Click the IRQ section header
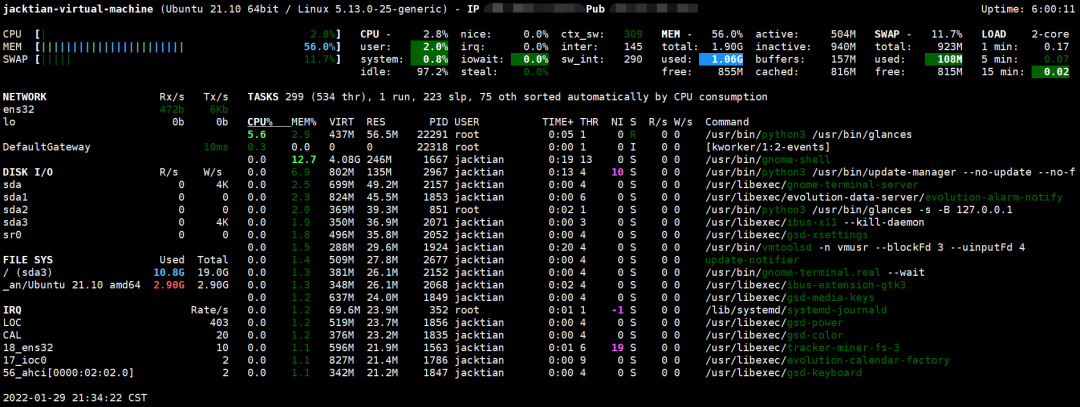 pos(12,311)
